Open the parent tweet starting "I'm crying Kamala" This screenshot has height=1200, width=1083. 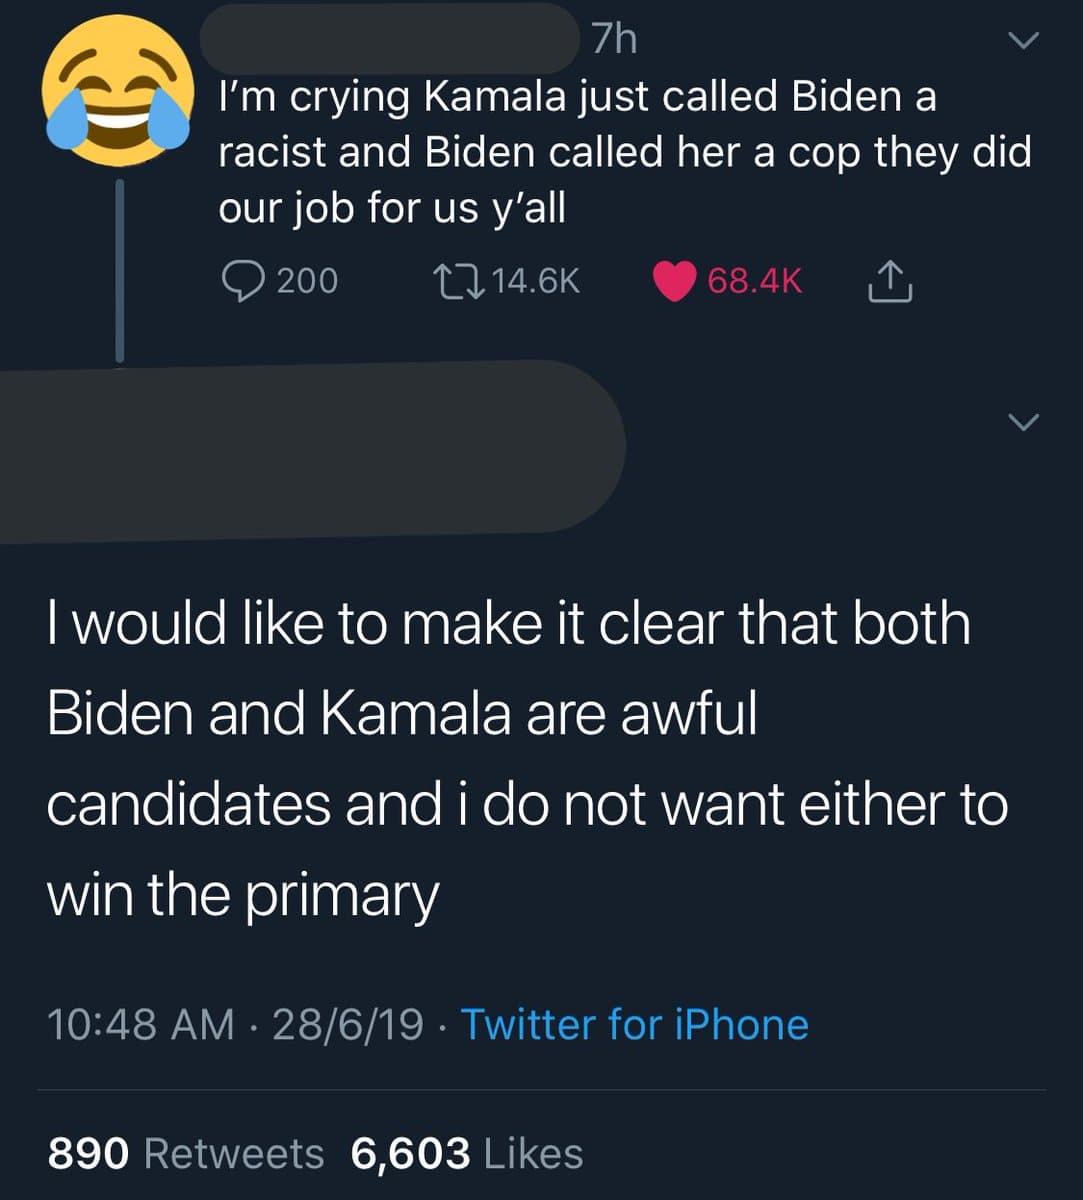[624, 153]
